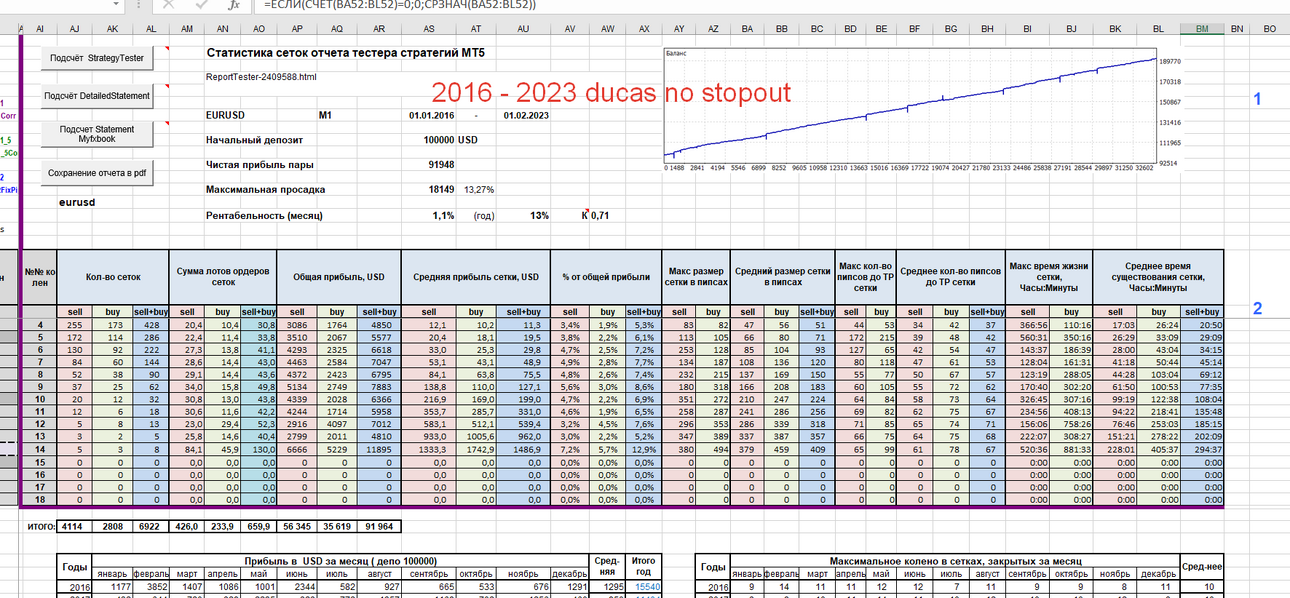Click the enter checkmark icon in formula bar
Screen dimensions: 1290x598
(x=201, y=5)
